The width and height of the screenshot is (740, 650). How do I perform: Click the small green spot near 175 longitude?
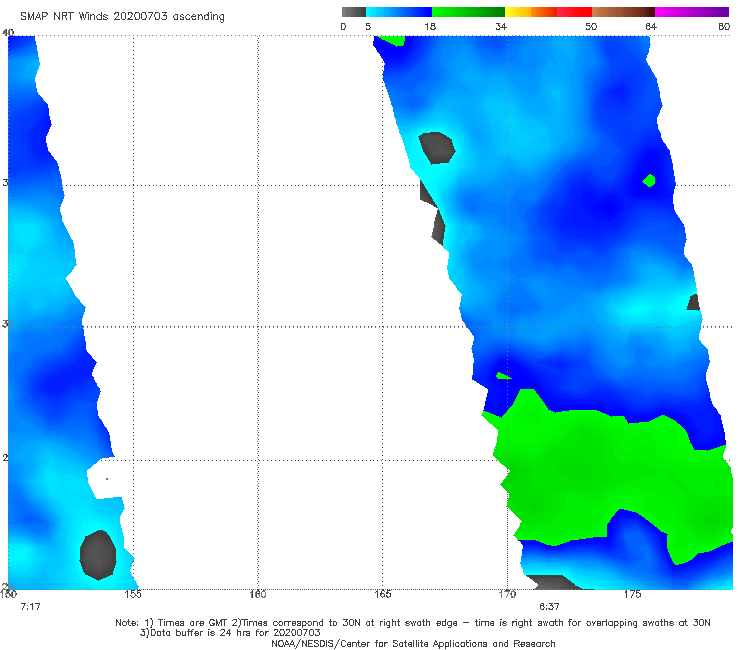(649, 180)
